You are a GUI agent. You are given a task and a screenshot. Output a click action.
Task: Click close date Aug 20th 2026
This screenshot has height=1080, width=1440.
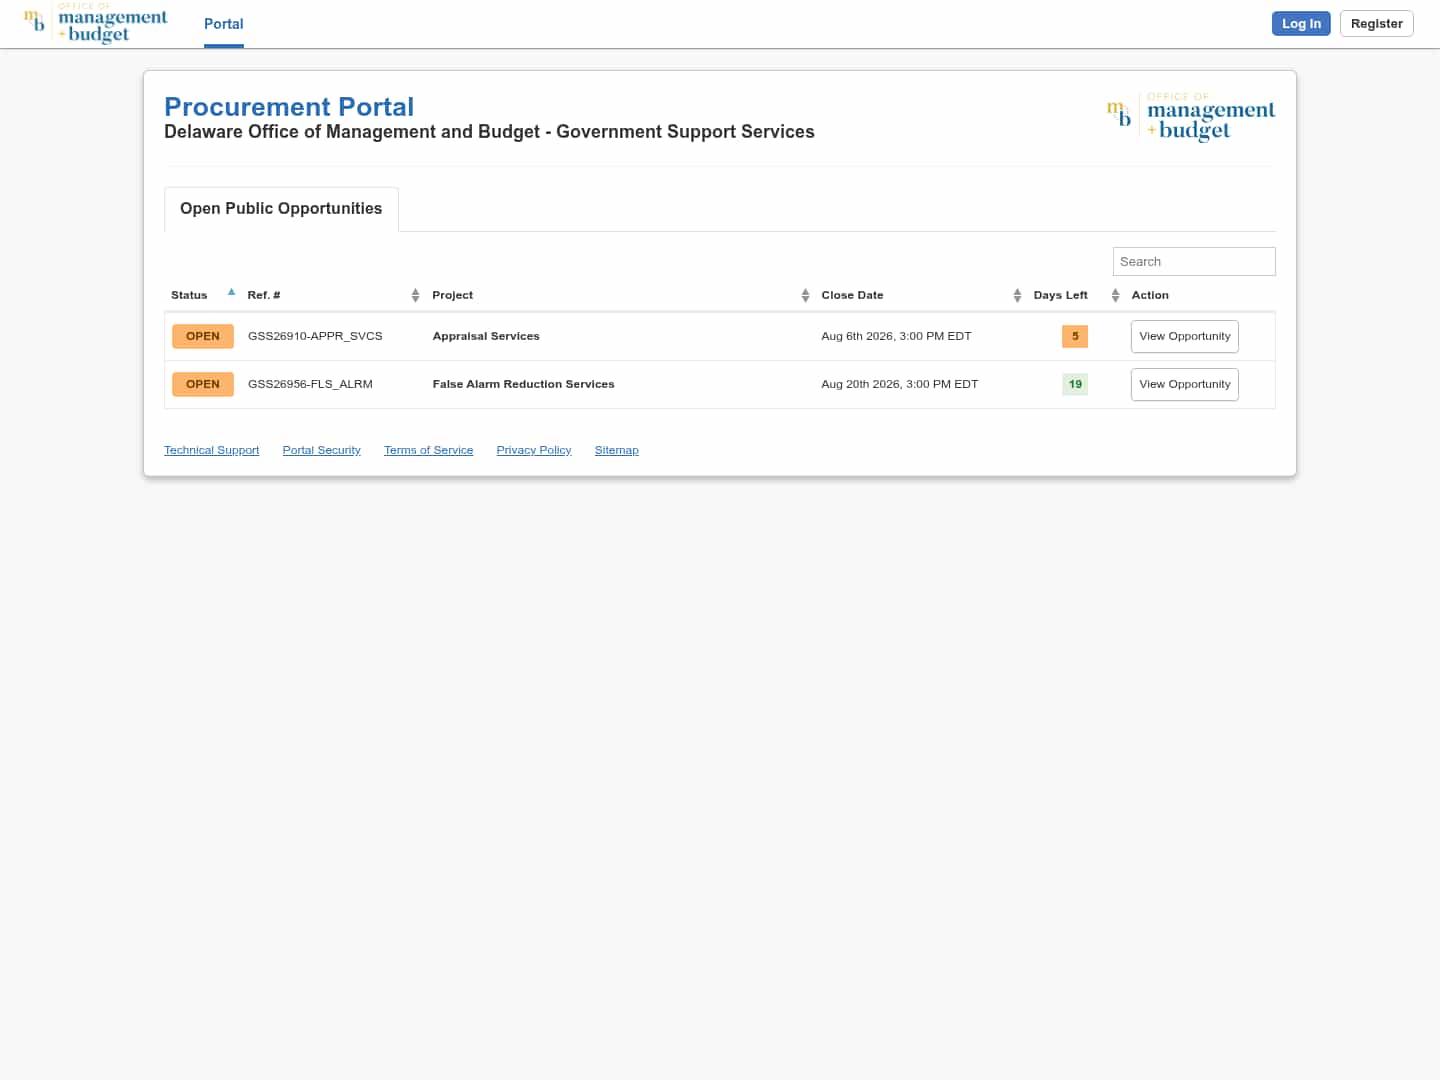pos(900,384)
